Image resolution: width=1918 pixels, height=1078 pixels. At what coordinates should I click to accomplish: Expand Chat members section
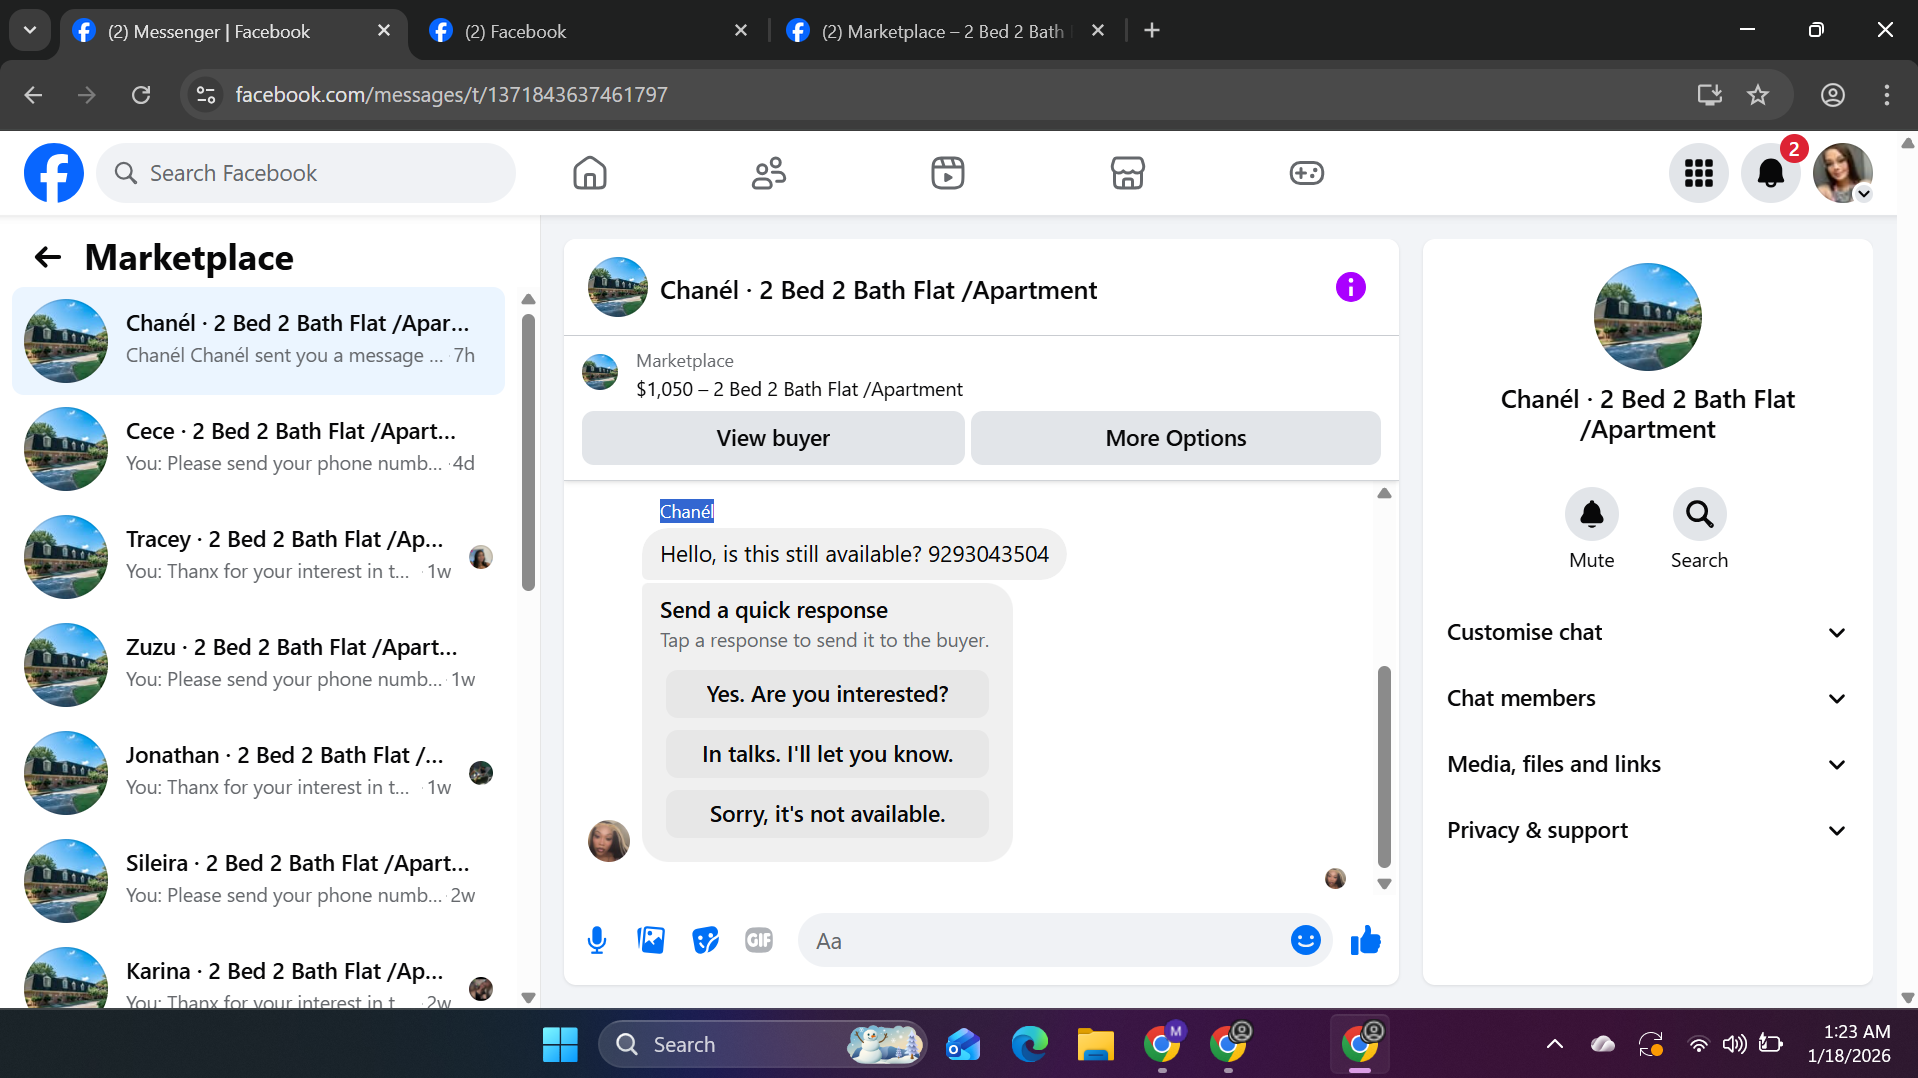[1647, 698]
